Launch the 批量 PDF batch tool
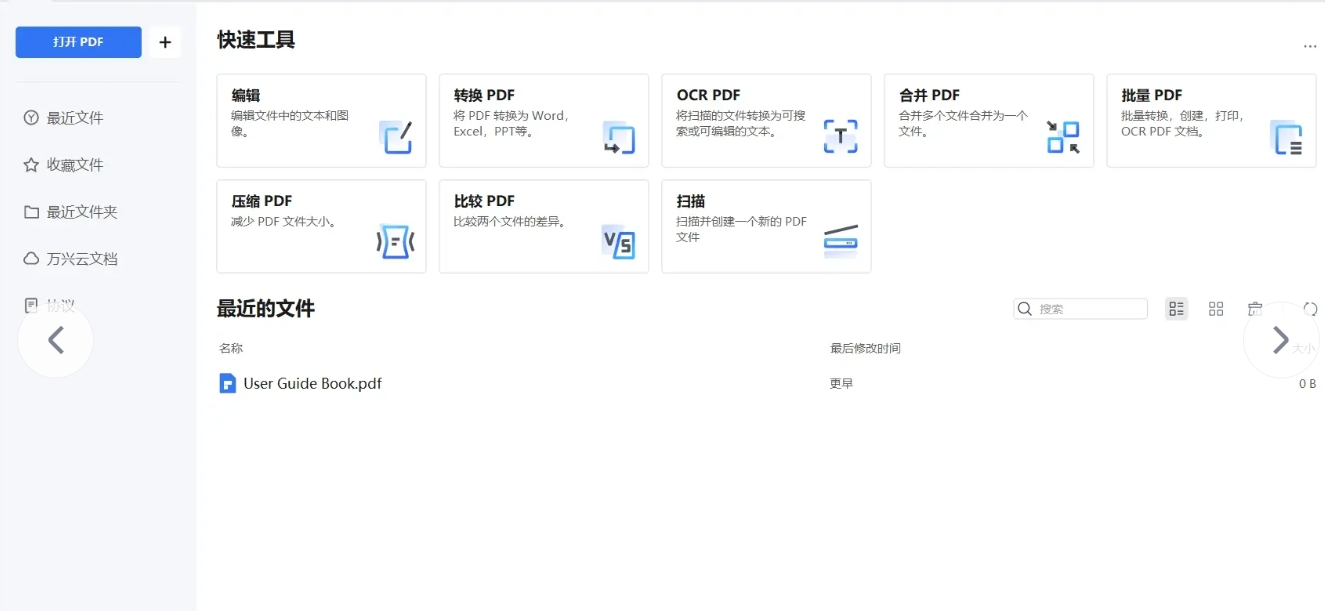The height and width of the screenshot is (611, 1325). (x=1211, y=120)
